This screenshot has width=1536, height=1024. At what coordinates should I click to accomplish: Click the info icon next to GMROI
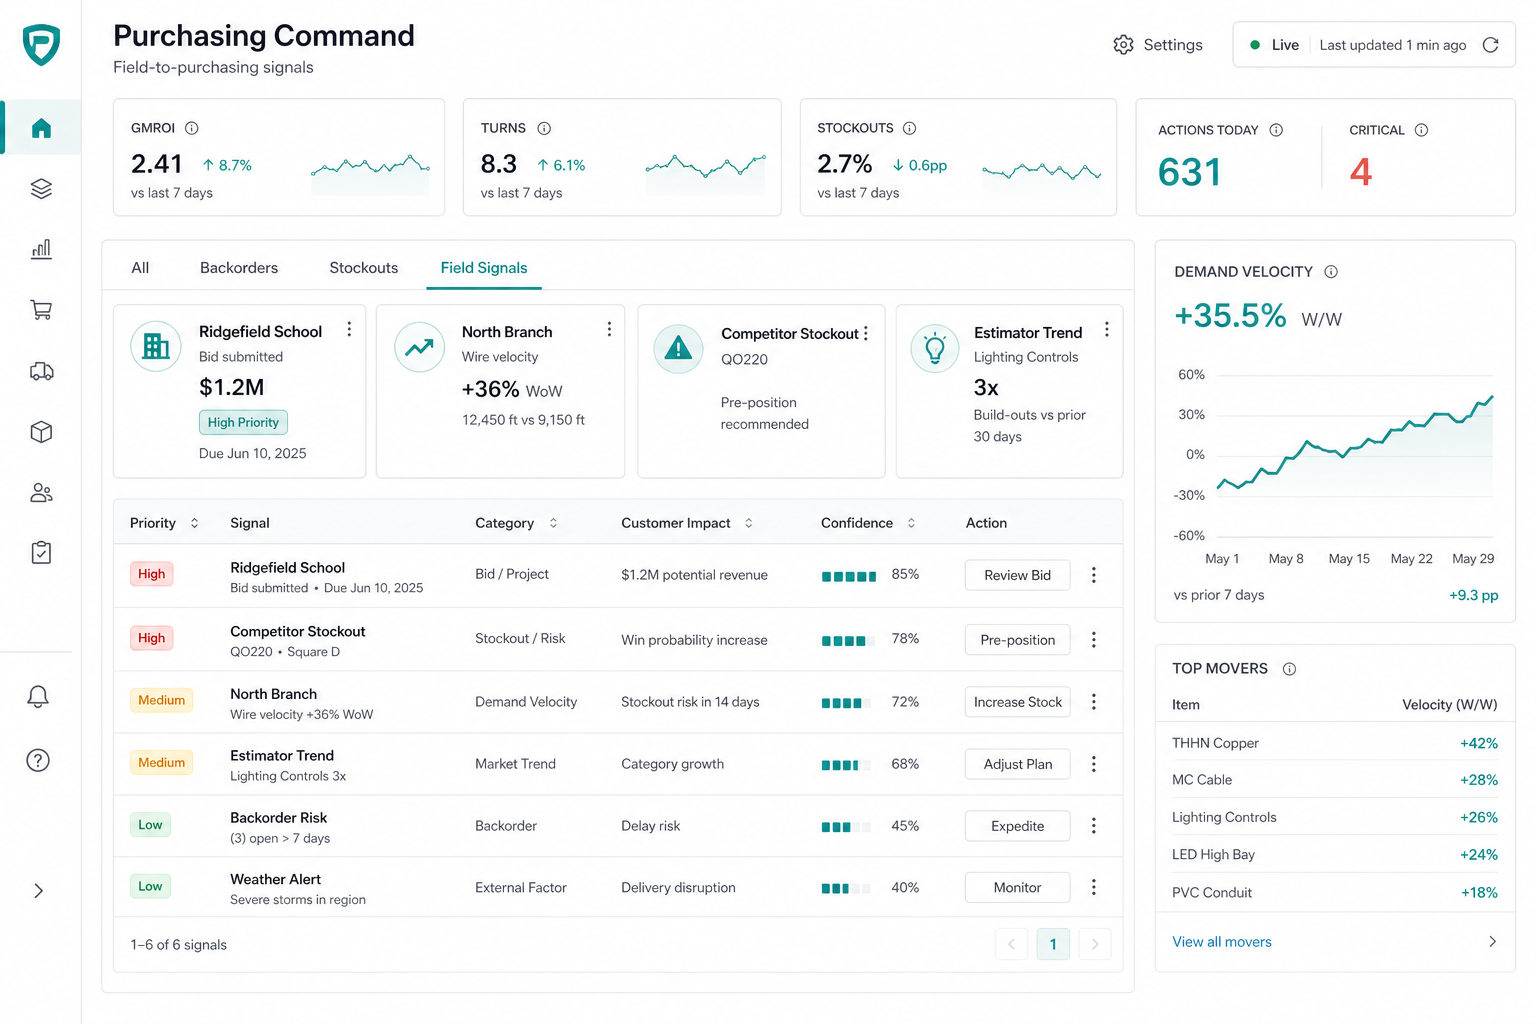pyautogui.click(x=192, y=128)
